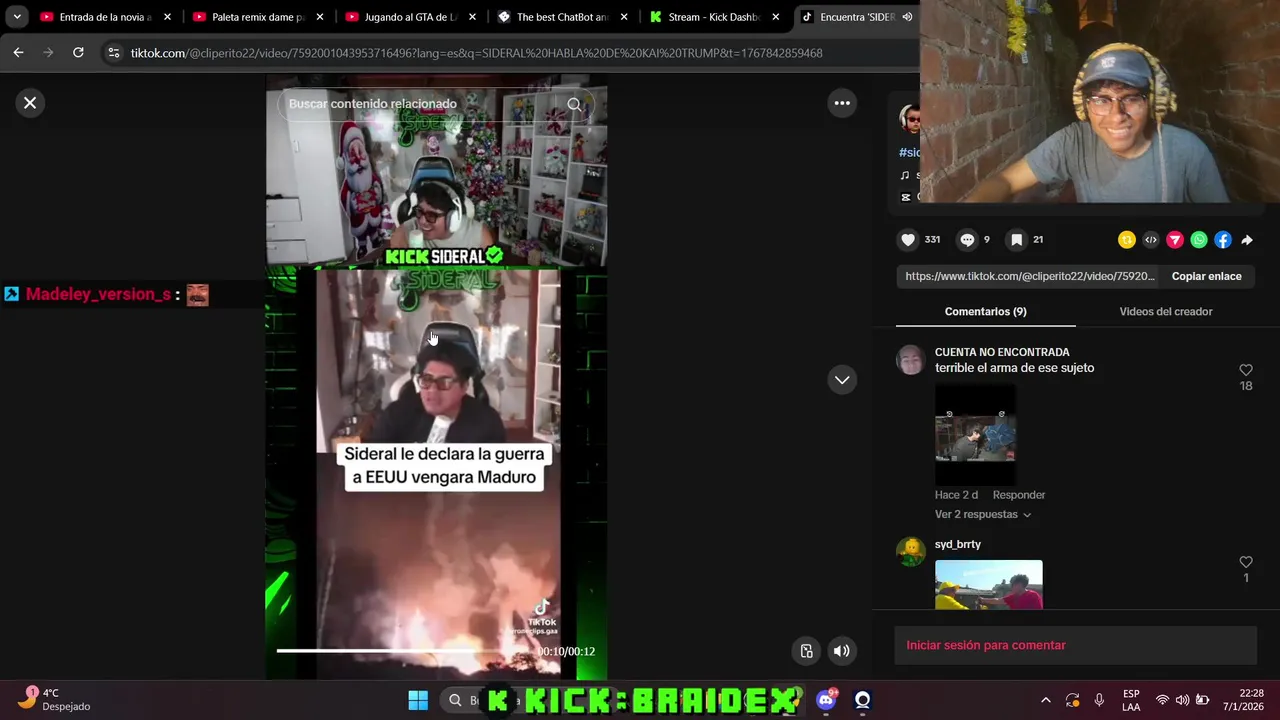
Task: Close the Paleta remix tab
Action: click(319, 17)
